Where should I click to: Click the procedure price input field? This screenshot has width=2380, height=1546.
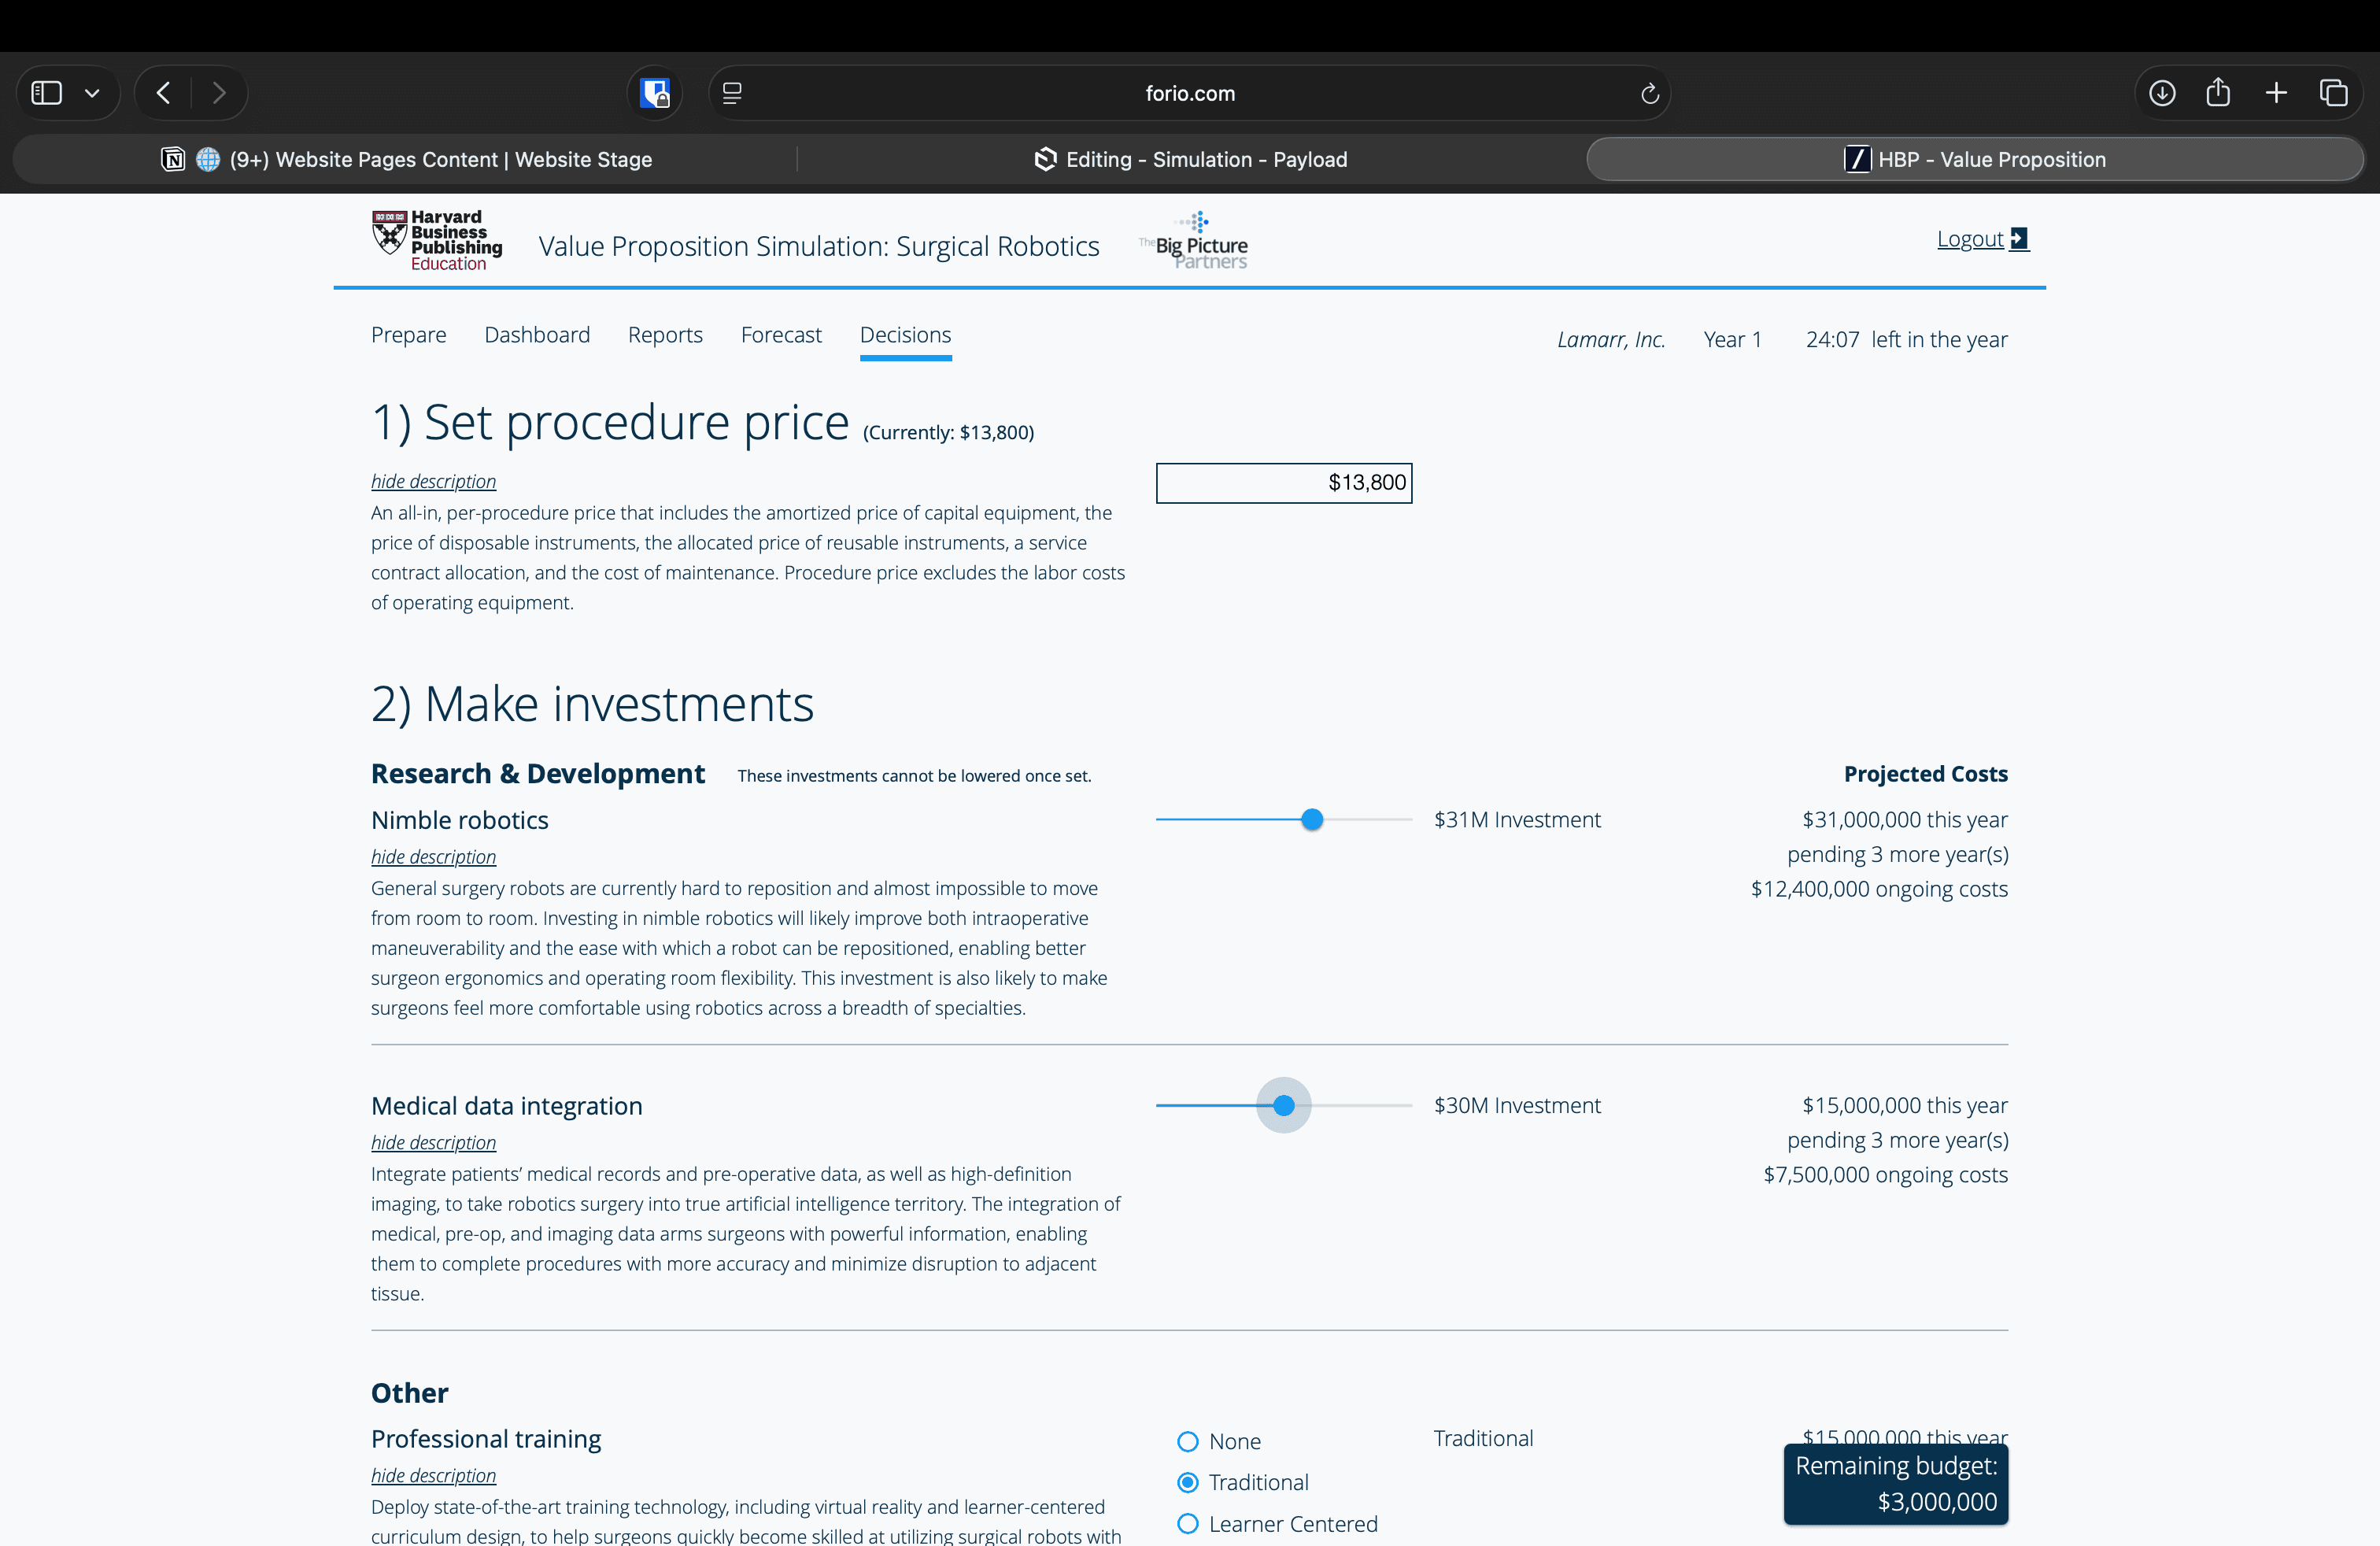point(1284,483)
